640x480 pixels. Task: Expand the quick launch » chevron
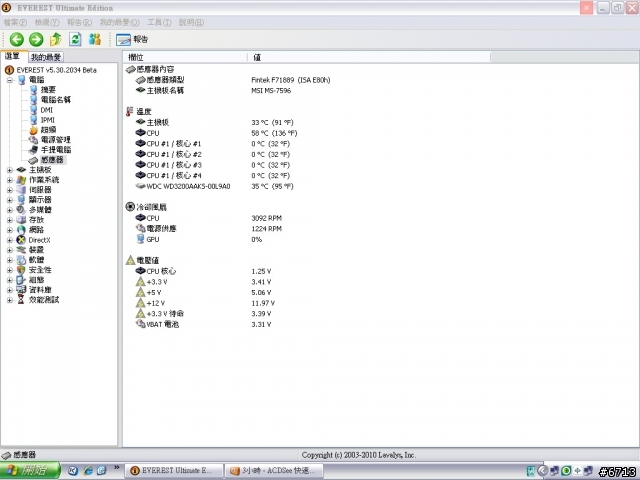[116, 467]
